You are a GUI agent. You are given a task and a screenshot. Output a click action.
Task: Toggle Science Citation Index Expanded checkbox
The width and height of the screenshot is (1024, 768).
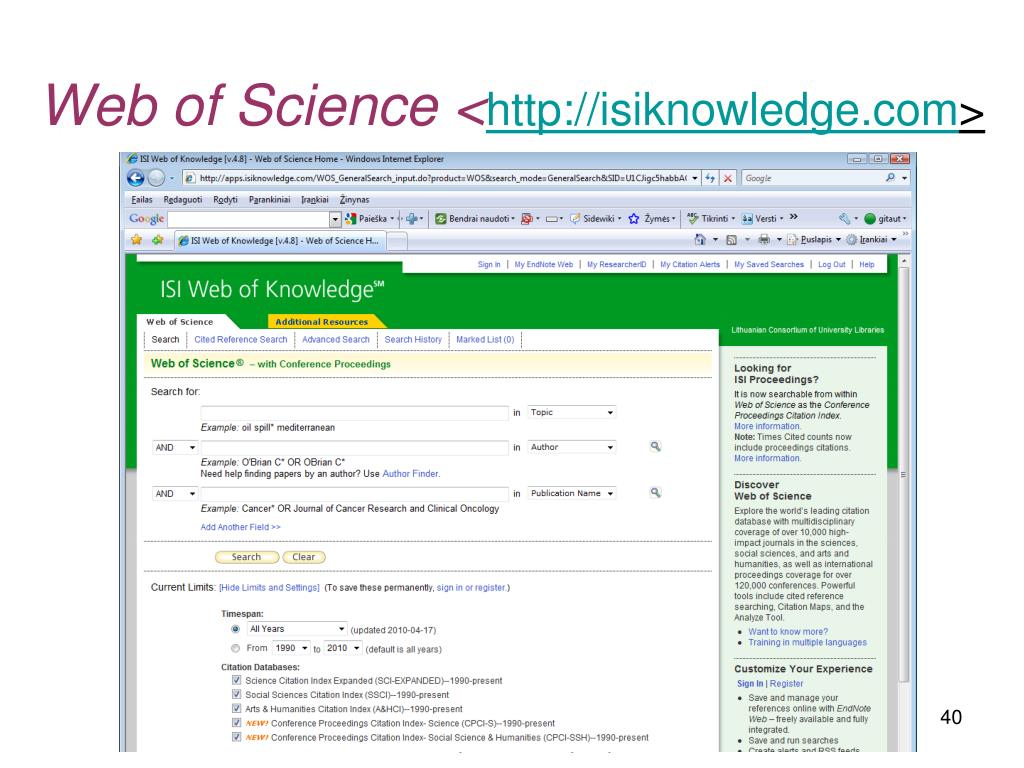click(236, 680)
